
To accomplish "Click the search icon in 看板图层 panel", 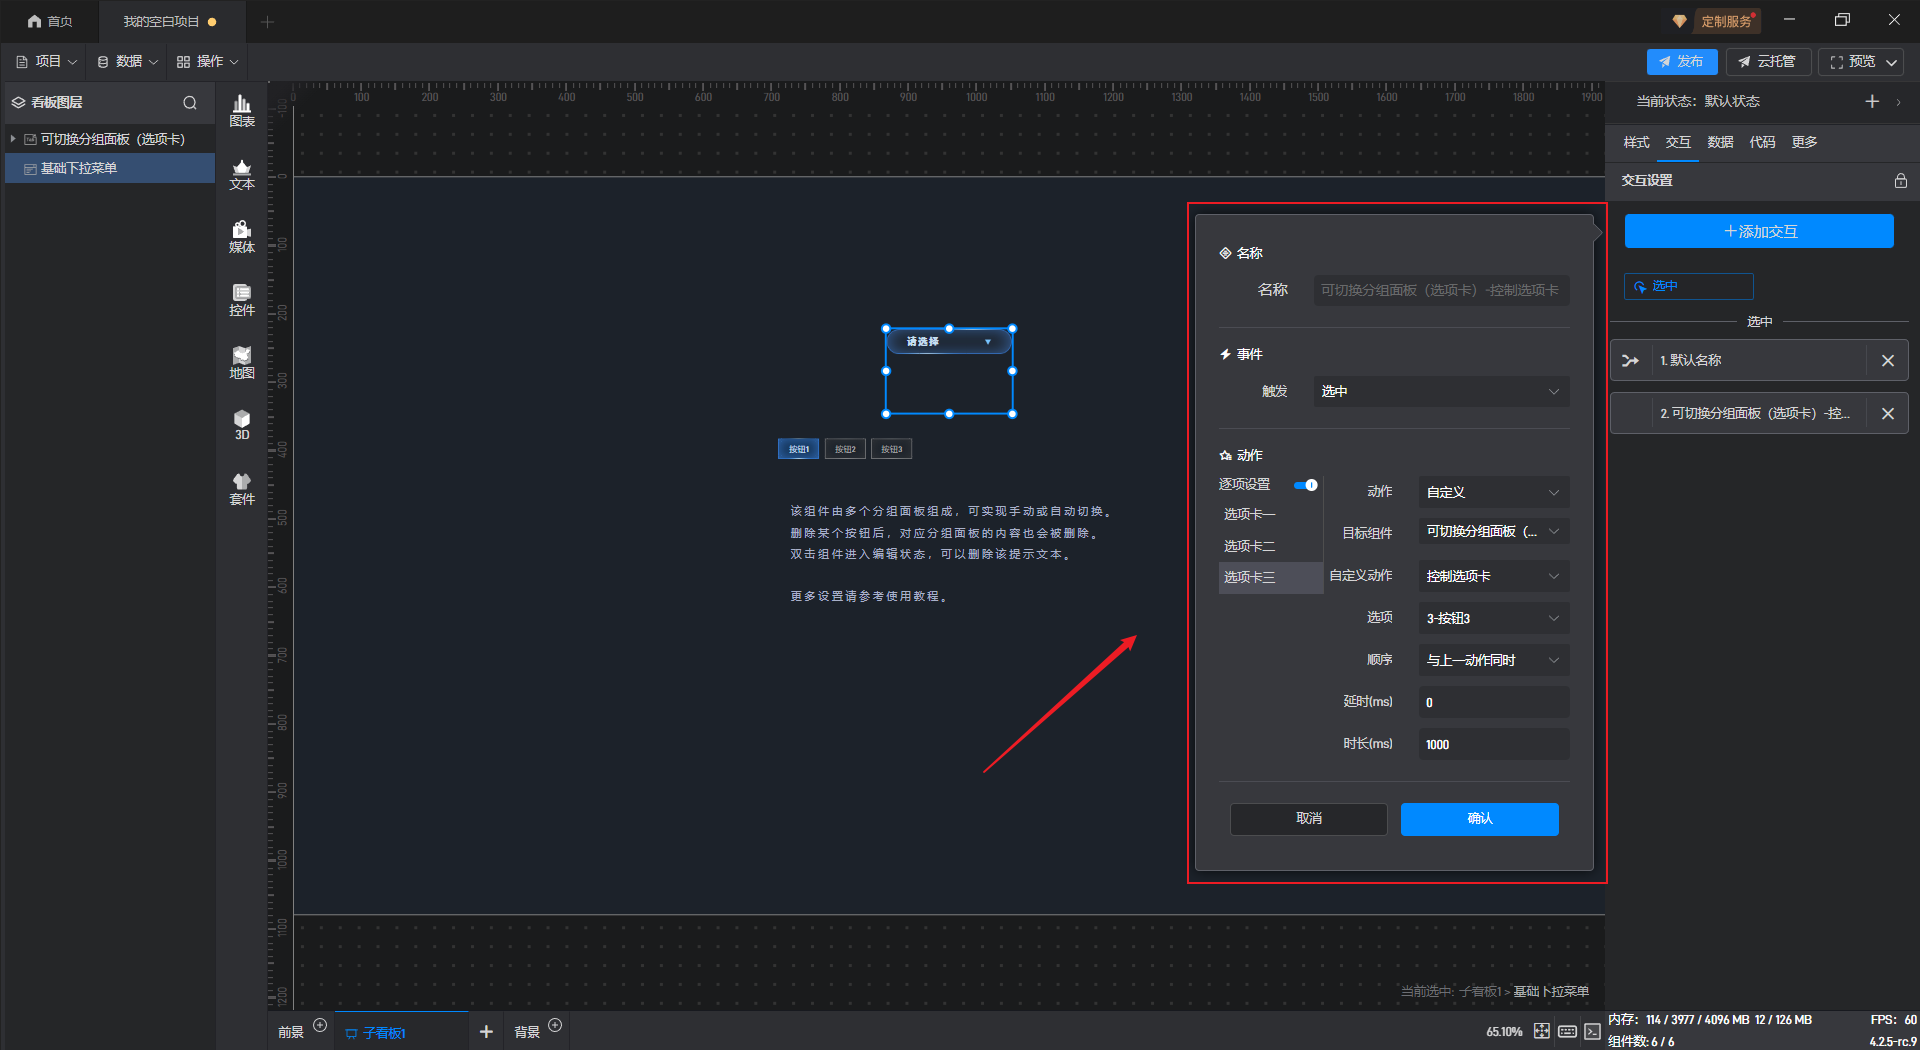I will (190, 102).
